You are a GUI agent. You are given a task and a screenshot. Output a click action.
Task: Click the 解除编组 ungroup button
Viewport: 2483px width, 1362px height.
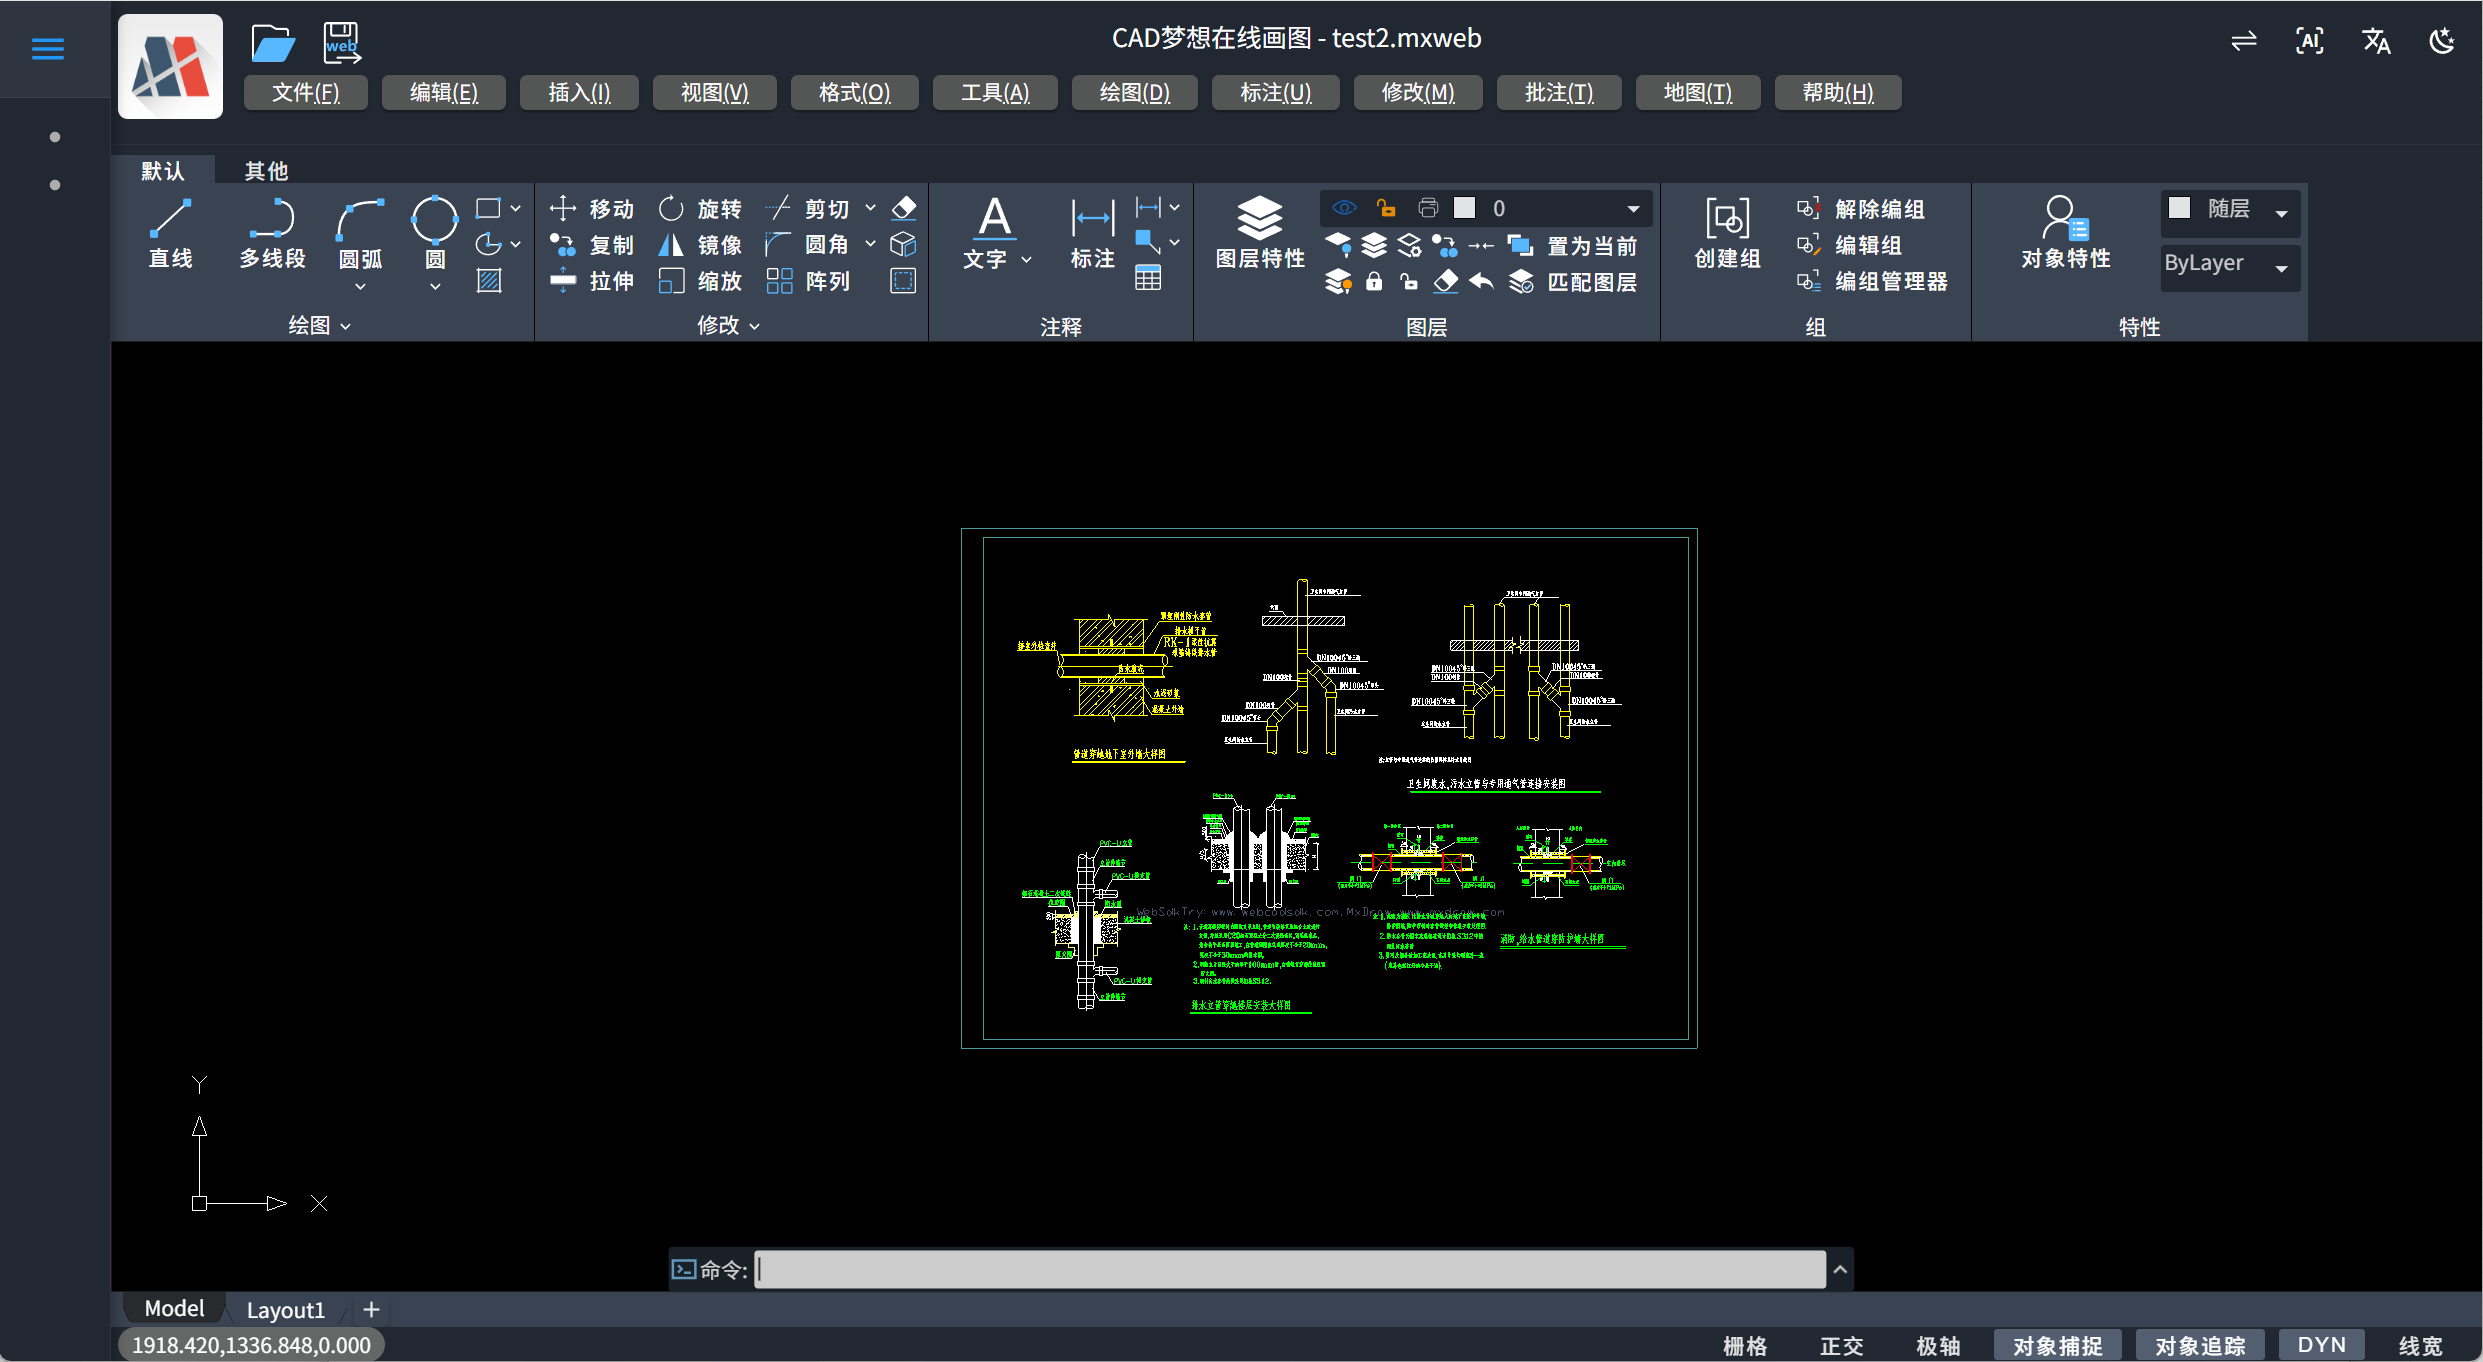pyautogui.click(x=1878, y=209)
